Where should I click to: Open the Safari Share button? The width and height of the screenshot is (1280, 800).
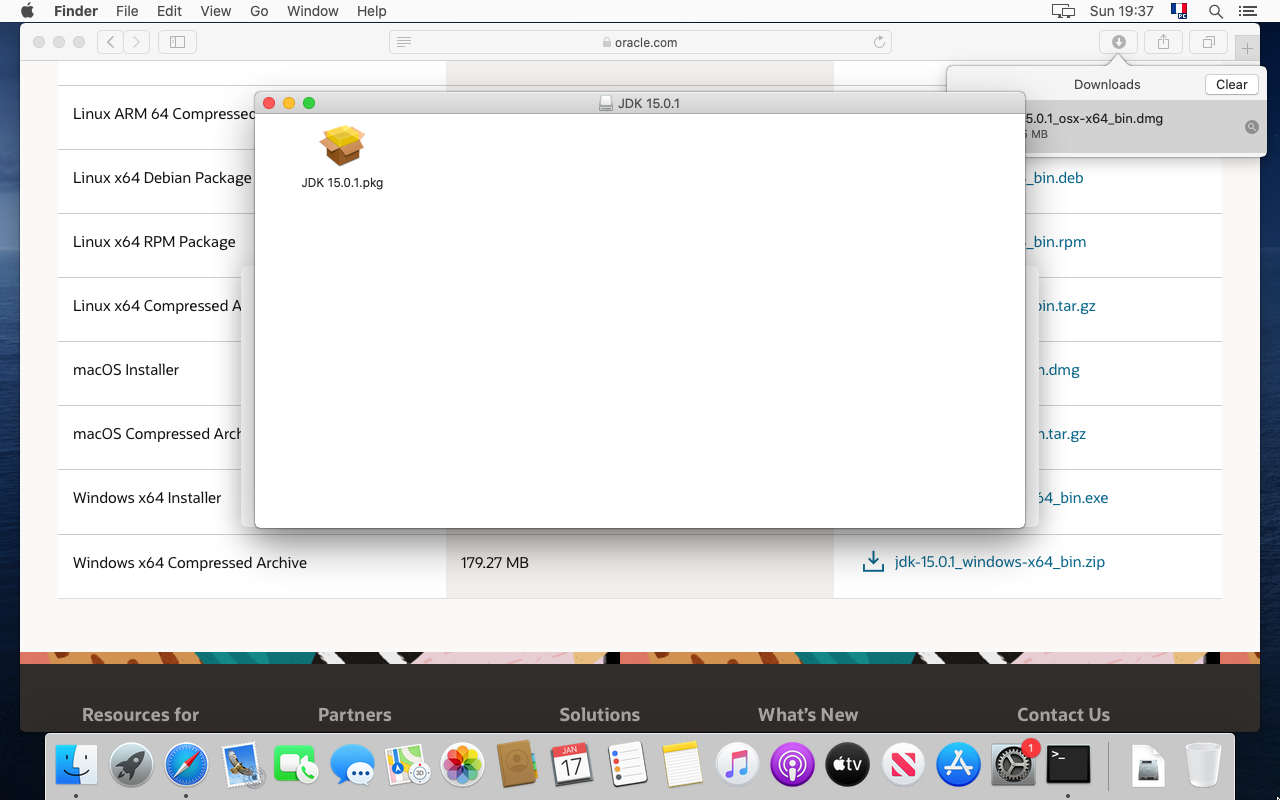tap(1163, 42)
